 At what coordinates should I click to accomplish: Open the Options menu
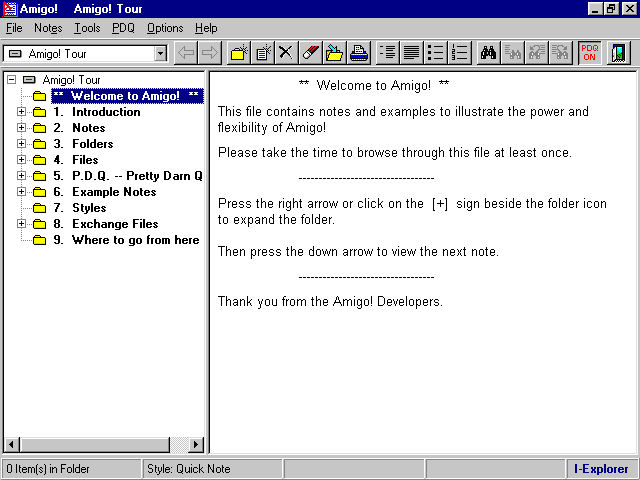pyautogui.click(x=165, y=28)
